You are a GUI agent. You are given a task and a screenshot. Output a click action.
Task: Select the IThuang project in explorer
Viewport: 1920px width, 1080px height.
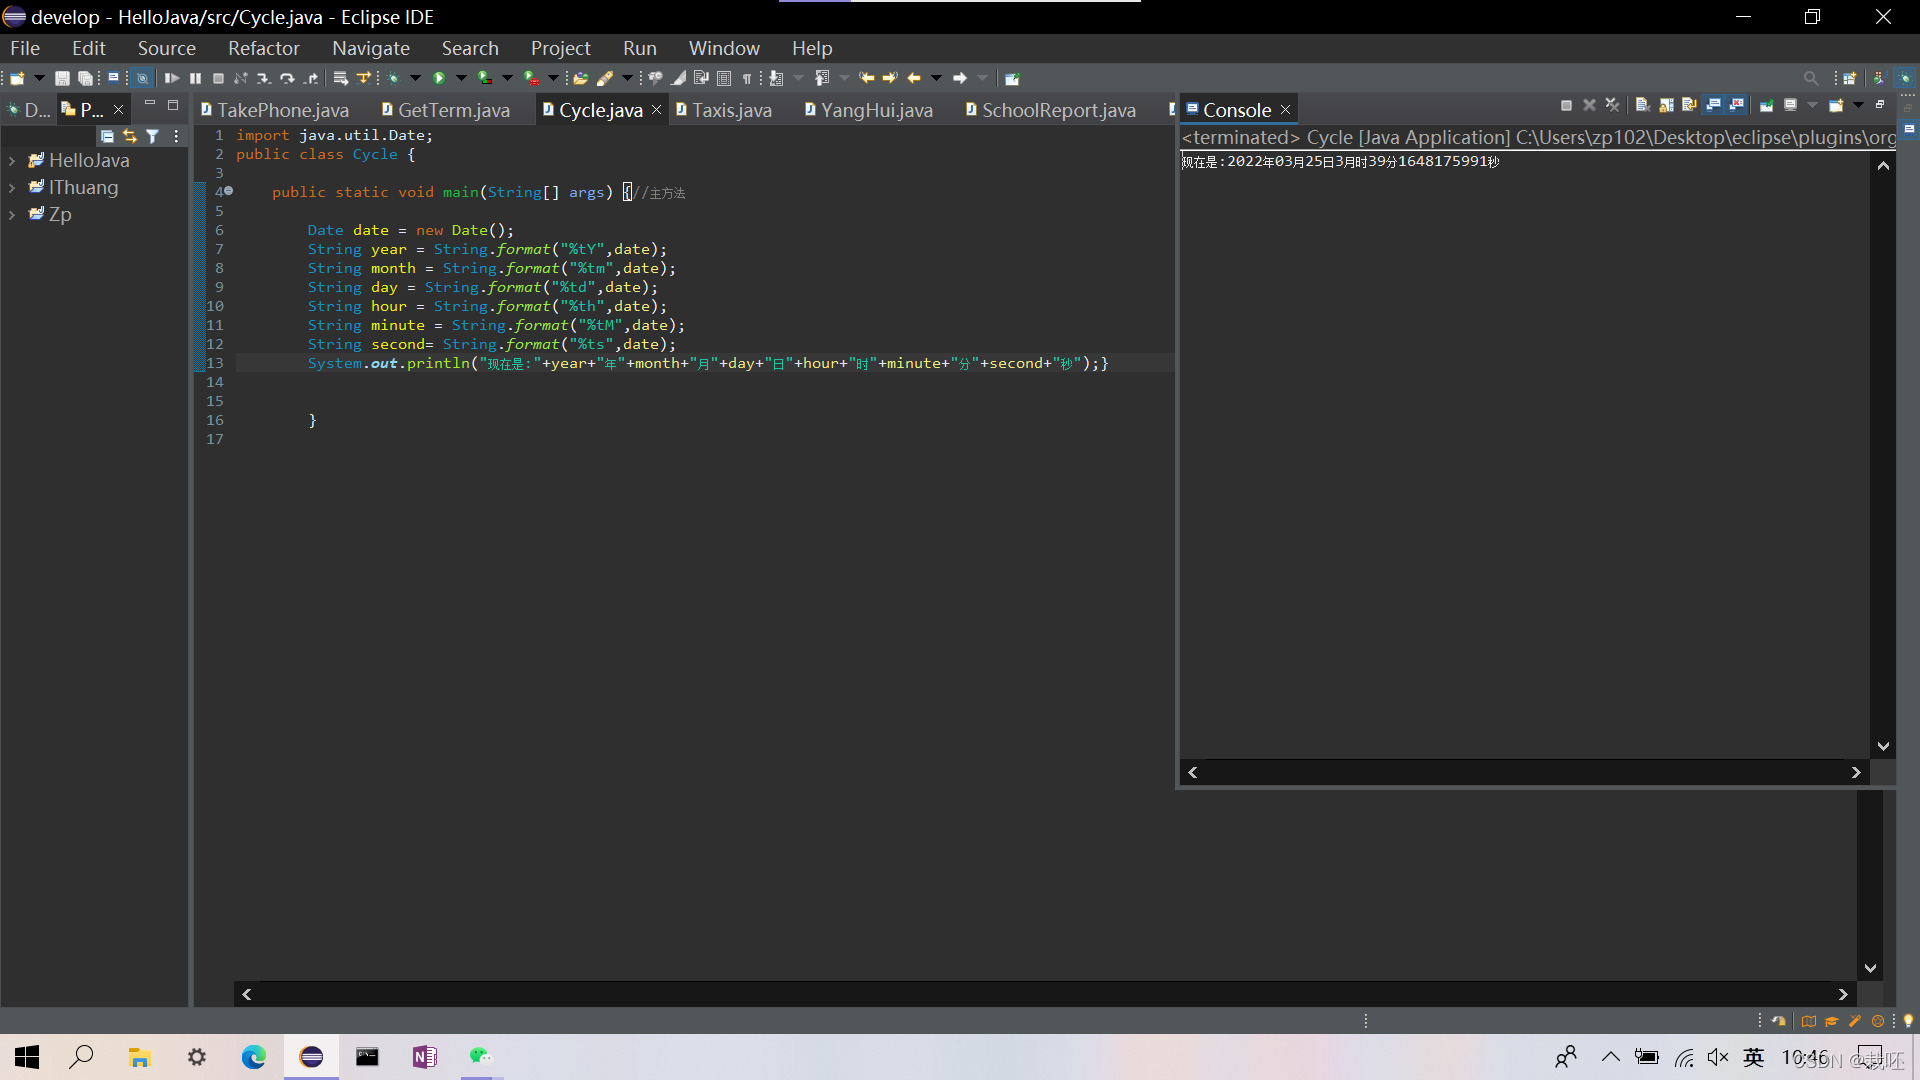pos(83,187)
